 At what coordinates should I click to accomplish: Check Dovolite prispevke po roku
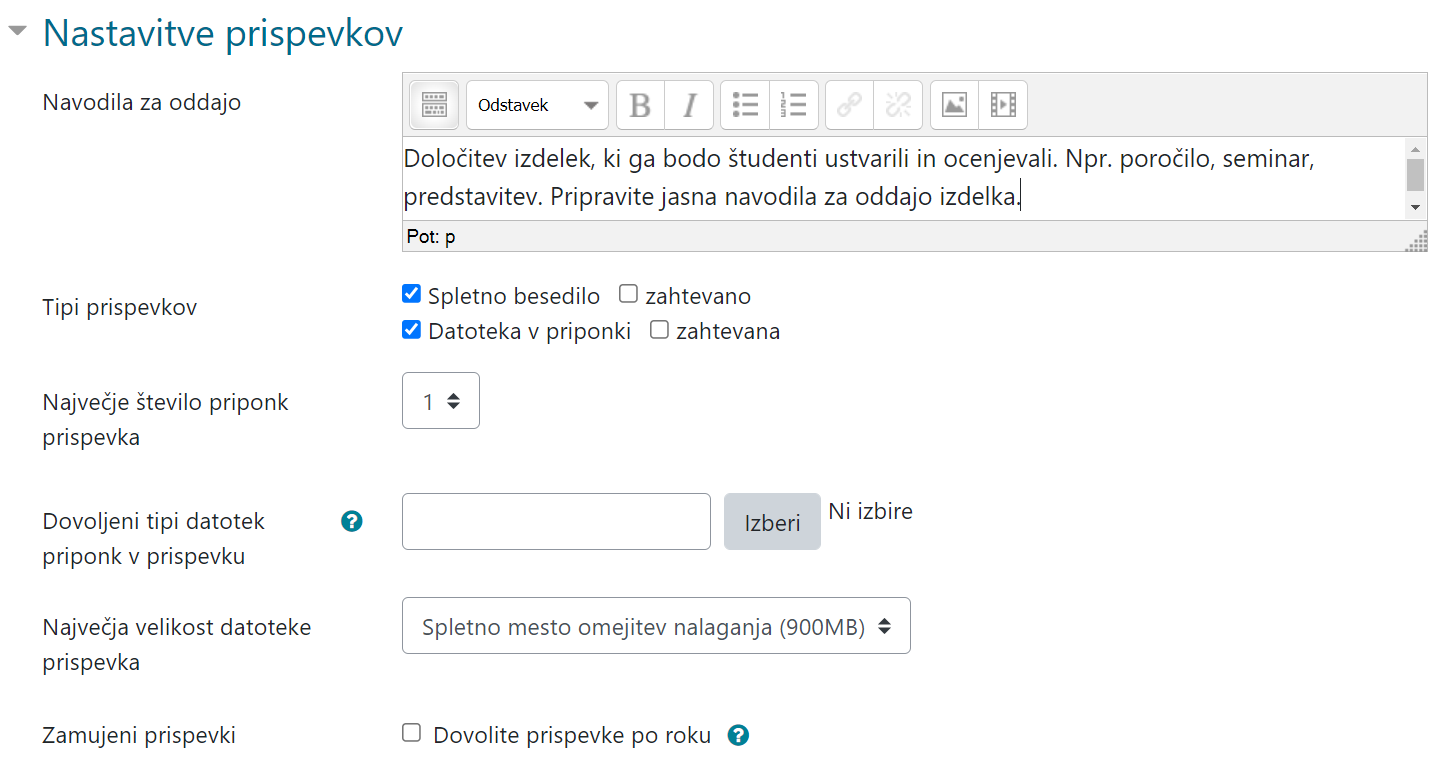(x=411, y=732)
